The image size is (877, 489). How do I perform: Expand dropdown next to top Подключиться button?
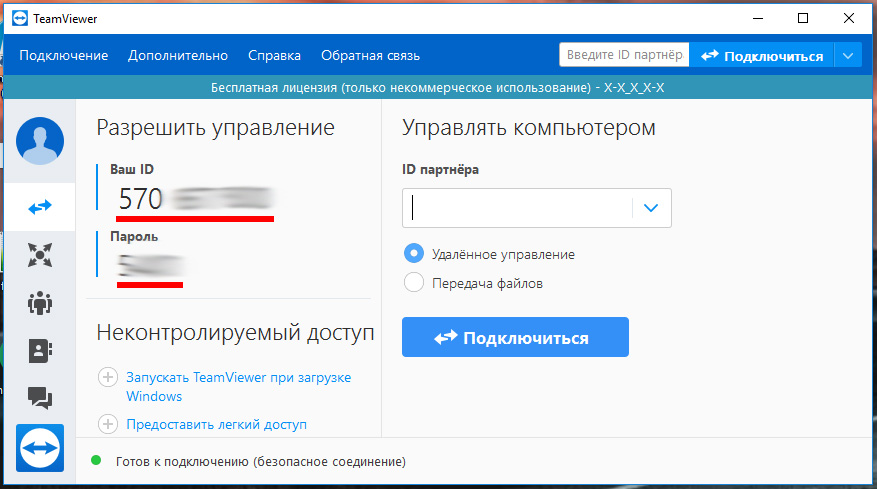(x=848, y=55)
